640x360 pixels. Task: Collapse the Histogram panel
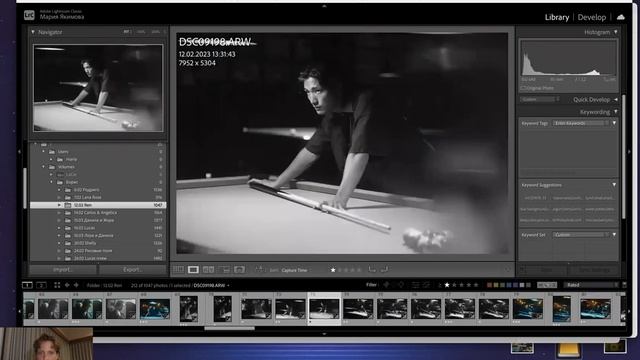click(616, 32)
